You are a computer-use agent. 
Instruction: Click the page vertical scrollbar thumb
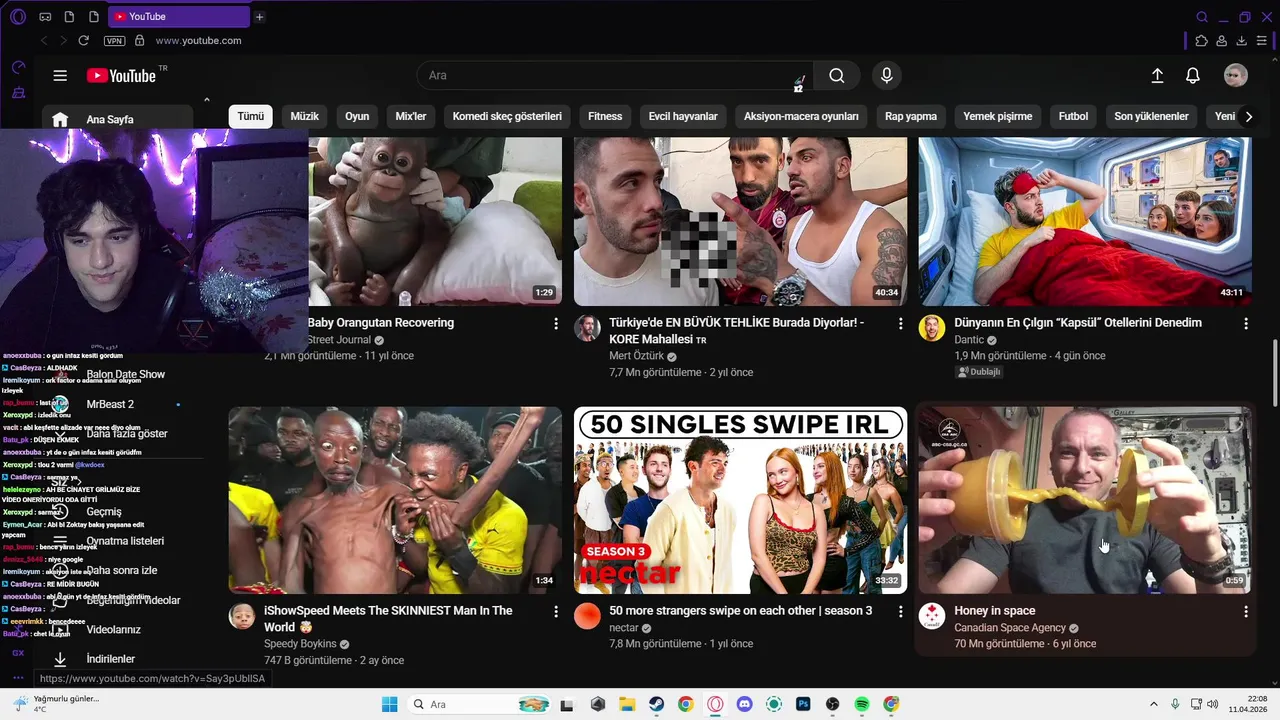click(x=1274, y=373)
